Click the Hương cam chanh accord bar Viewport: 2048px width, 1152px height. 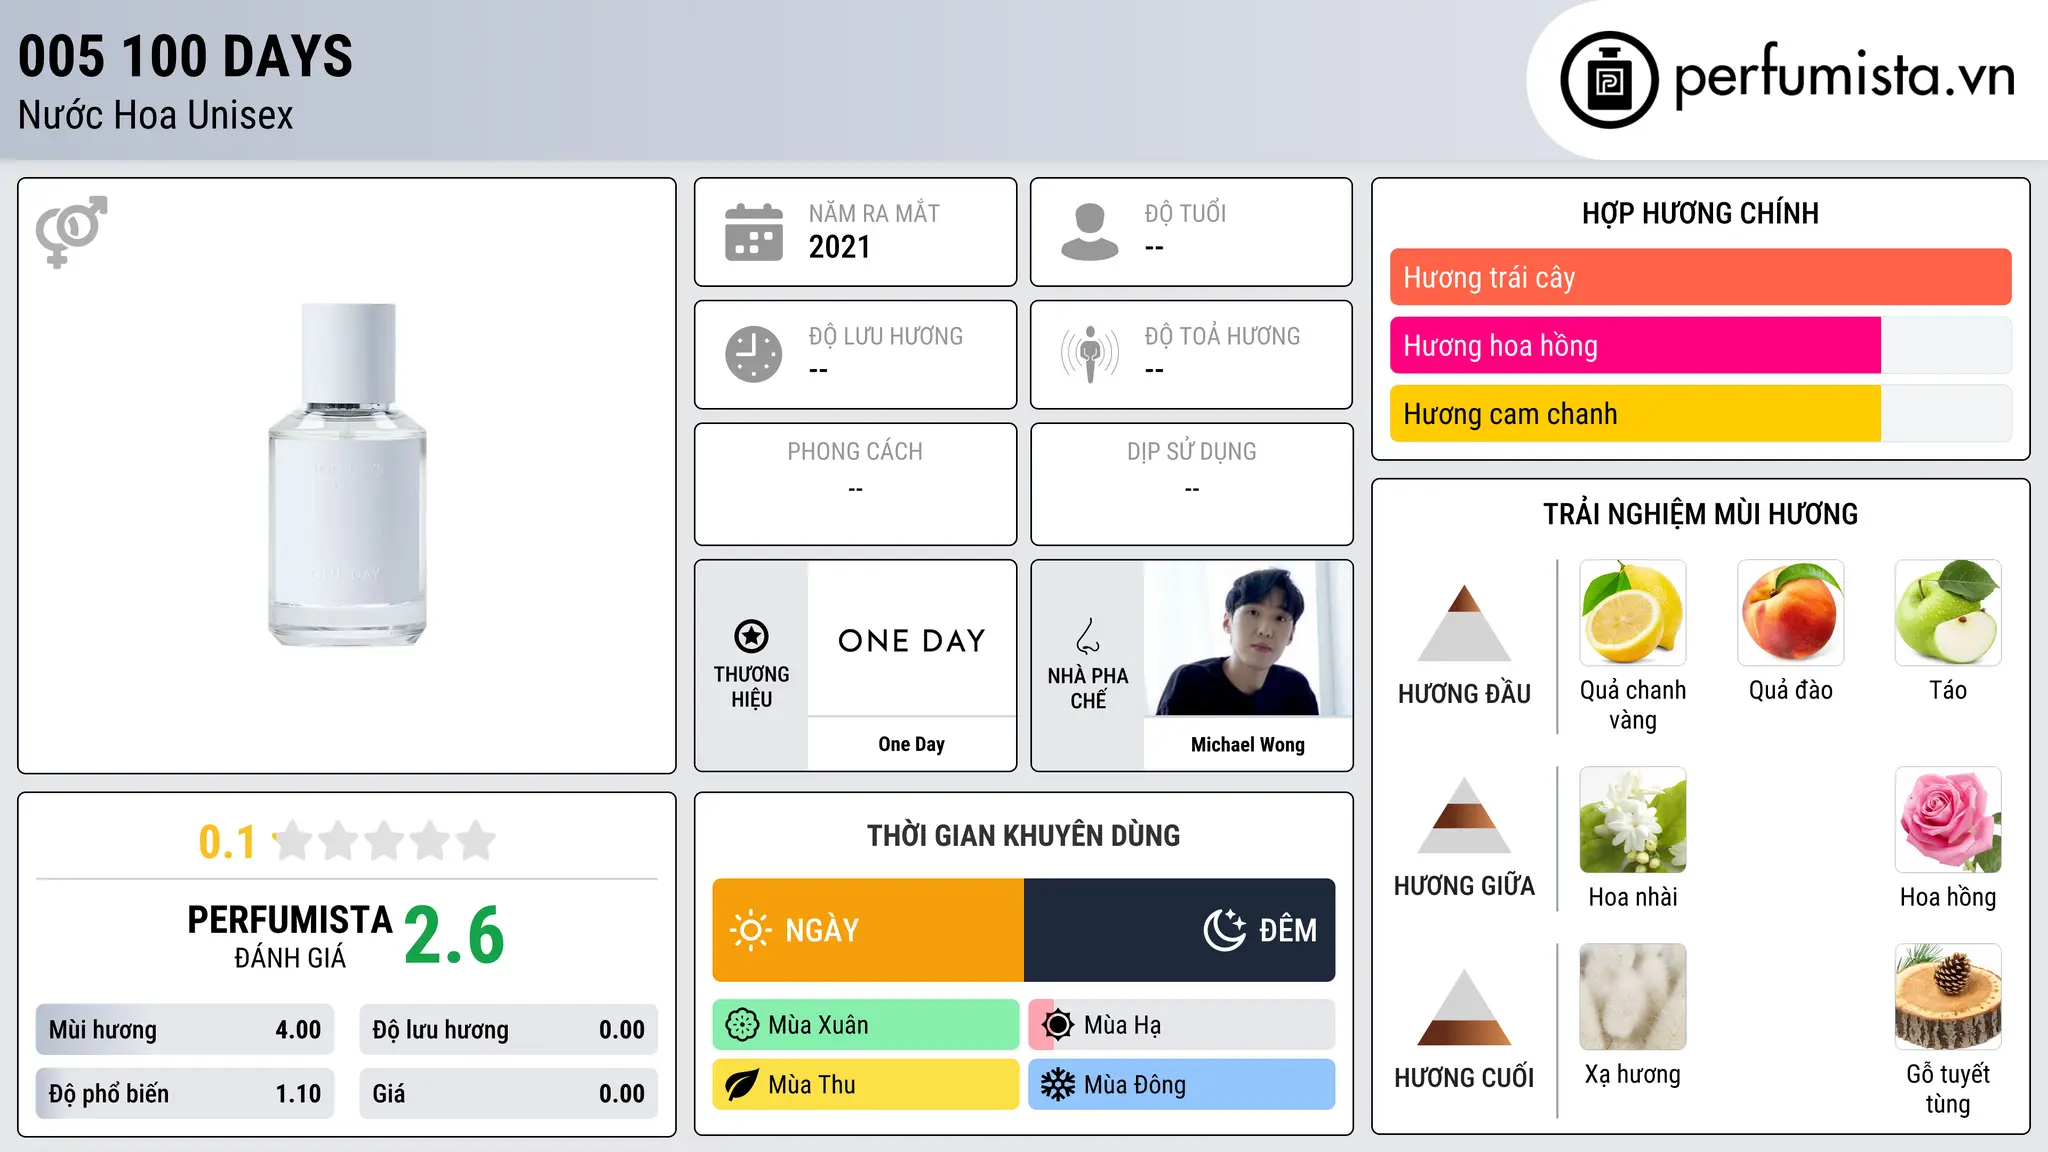(1700, 413)
